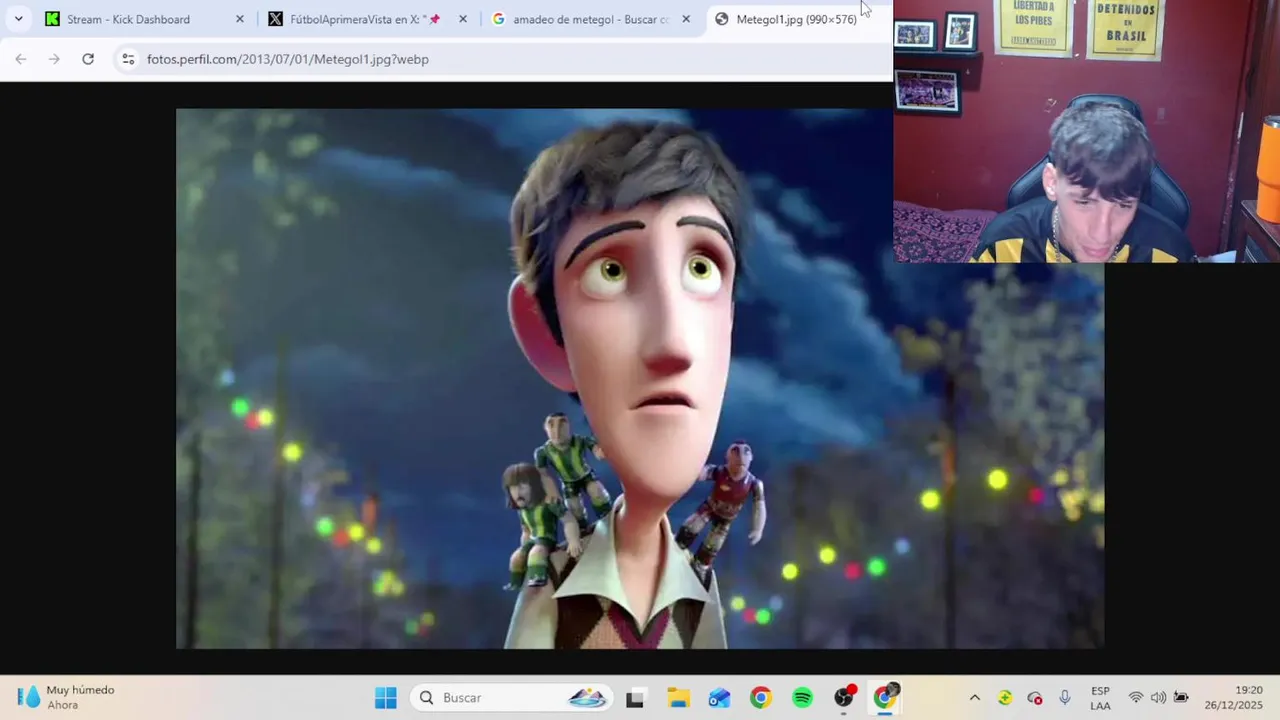Reload the Metegol1.jpg page
This screenshot has height=720, width=1280.
click(88, 59)
